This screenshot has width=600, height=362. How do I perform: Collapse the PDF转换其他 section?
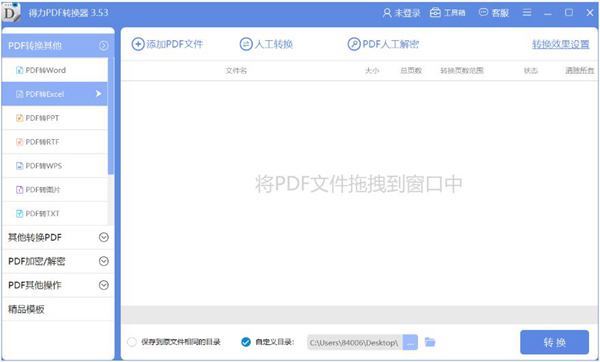point(103,46)
